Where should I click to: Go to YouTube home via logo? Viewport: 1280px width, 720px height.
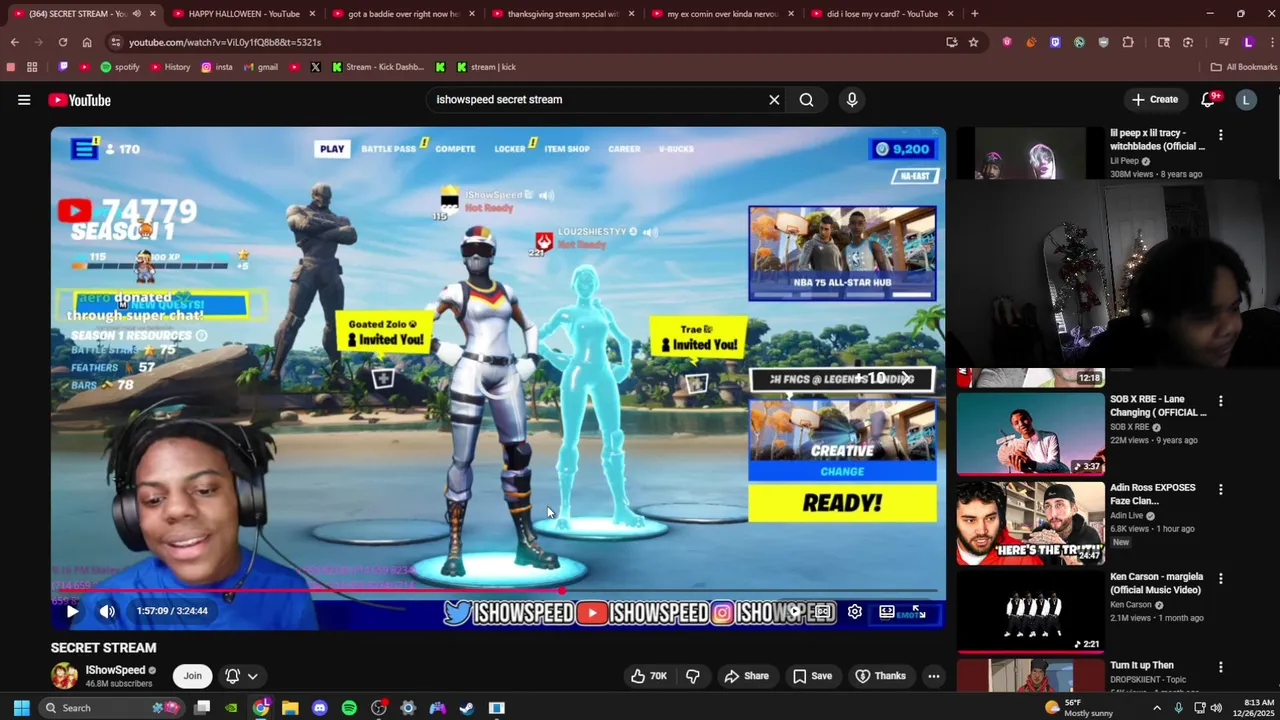coord(79,100)
